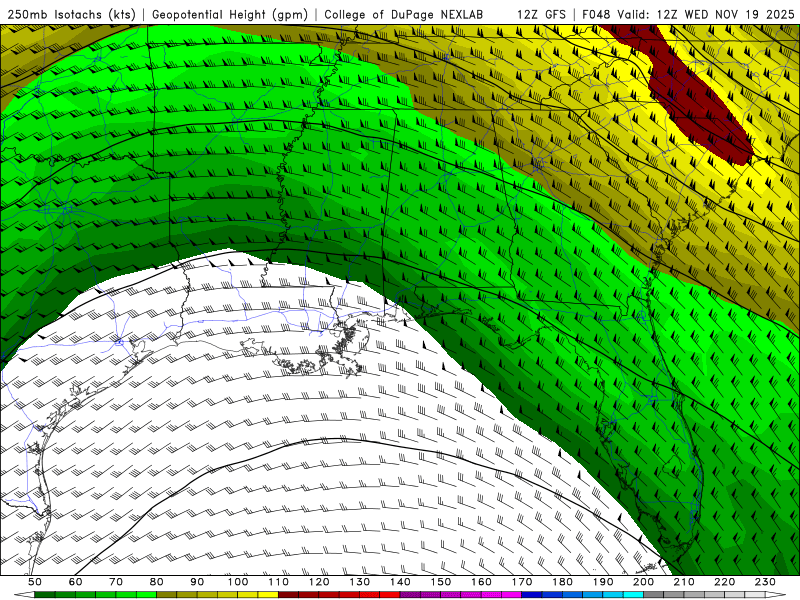Click the 130 knot legend label
This screenshot has height=600, width=800.
360,582
